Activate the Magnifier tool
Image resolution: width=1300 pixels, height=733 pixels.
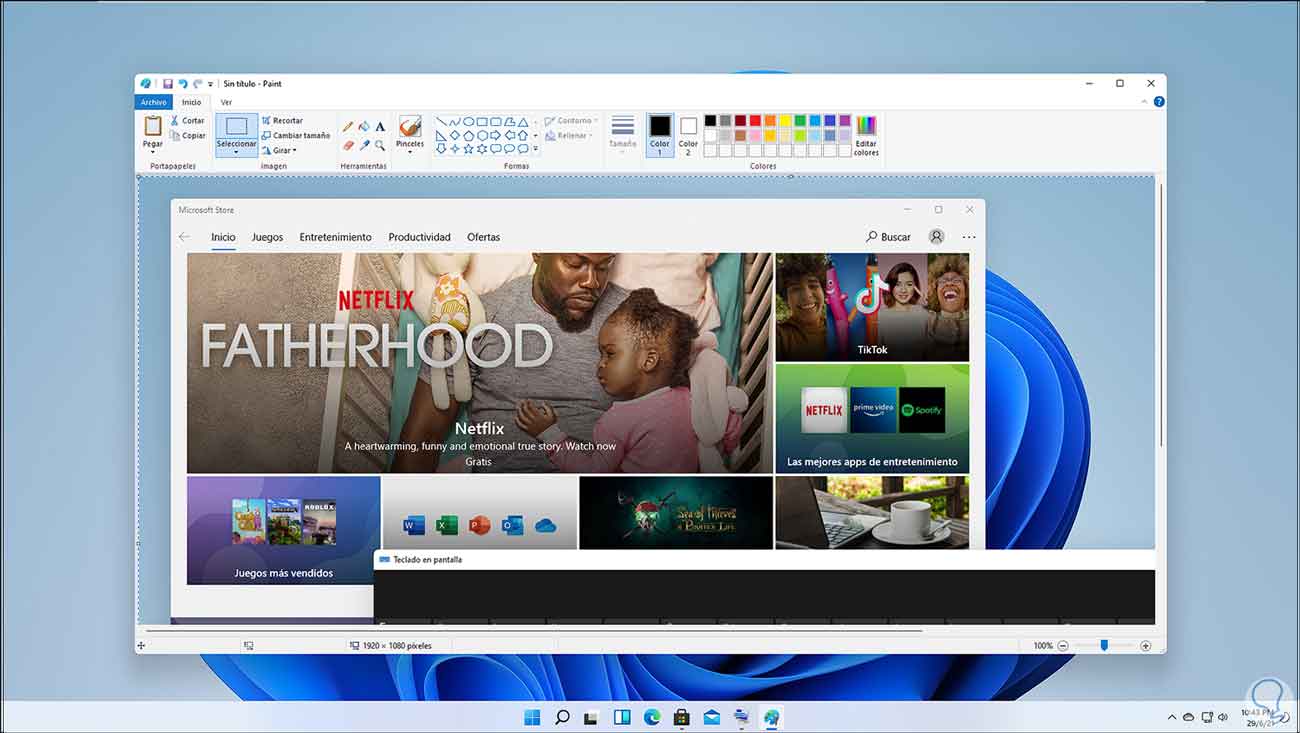tap(380, 145)
